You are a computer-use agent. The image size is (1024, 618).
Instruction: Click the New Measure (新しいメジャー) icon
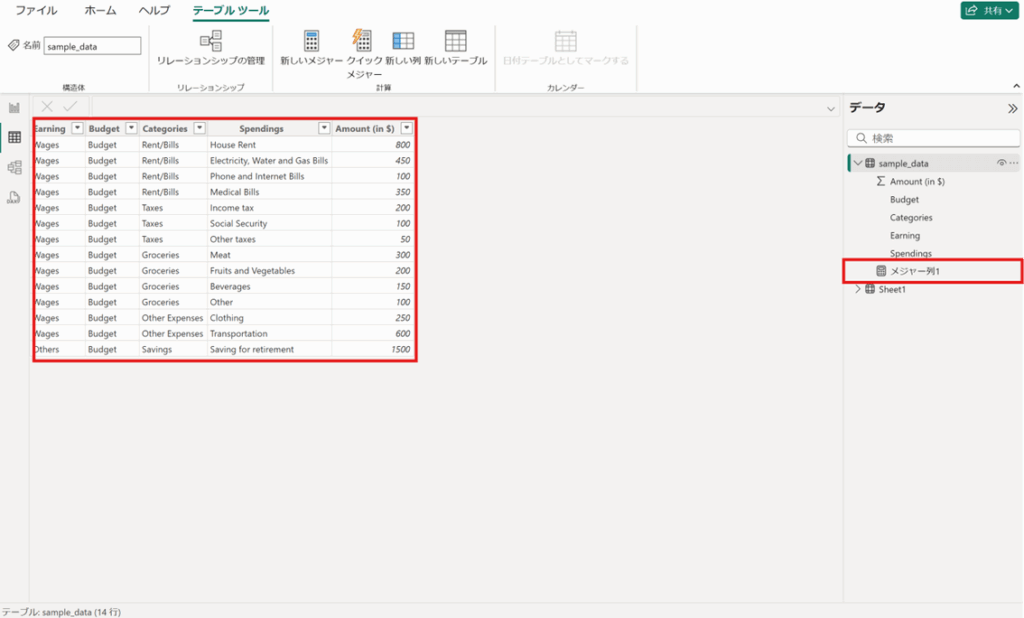point(311,41)
